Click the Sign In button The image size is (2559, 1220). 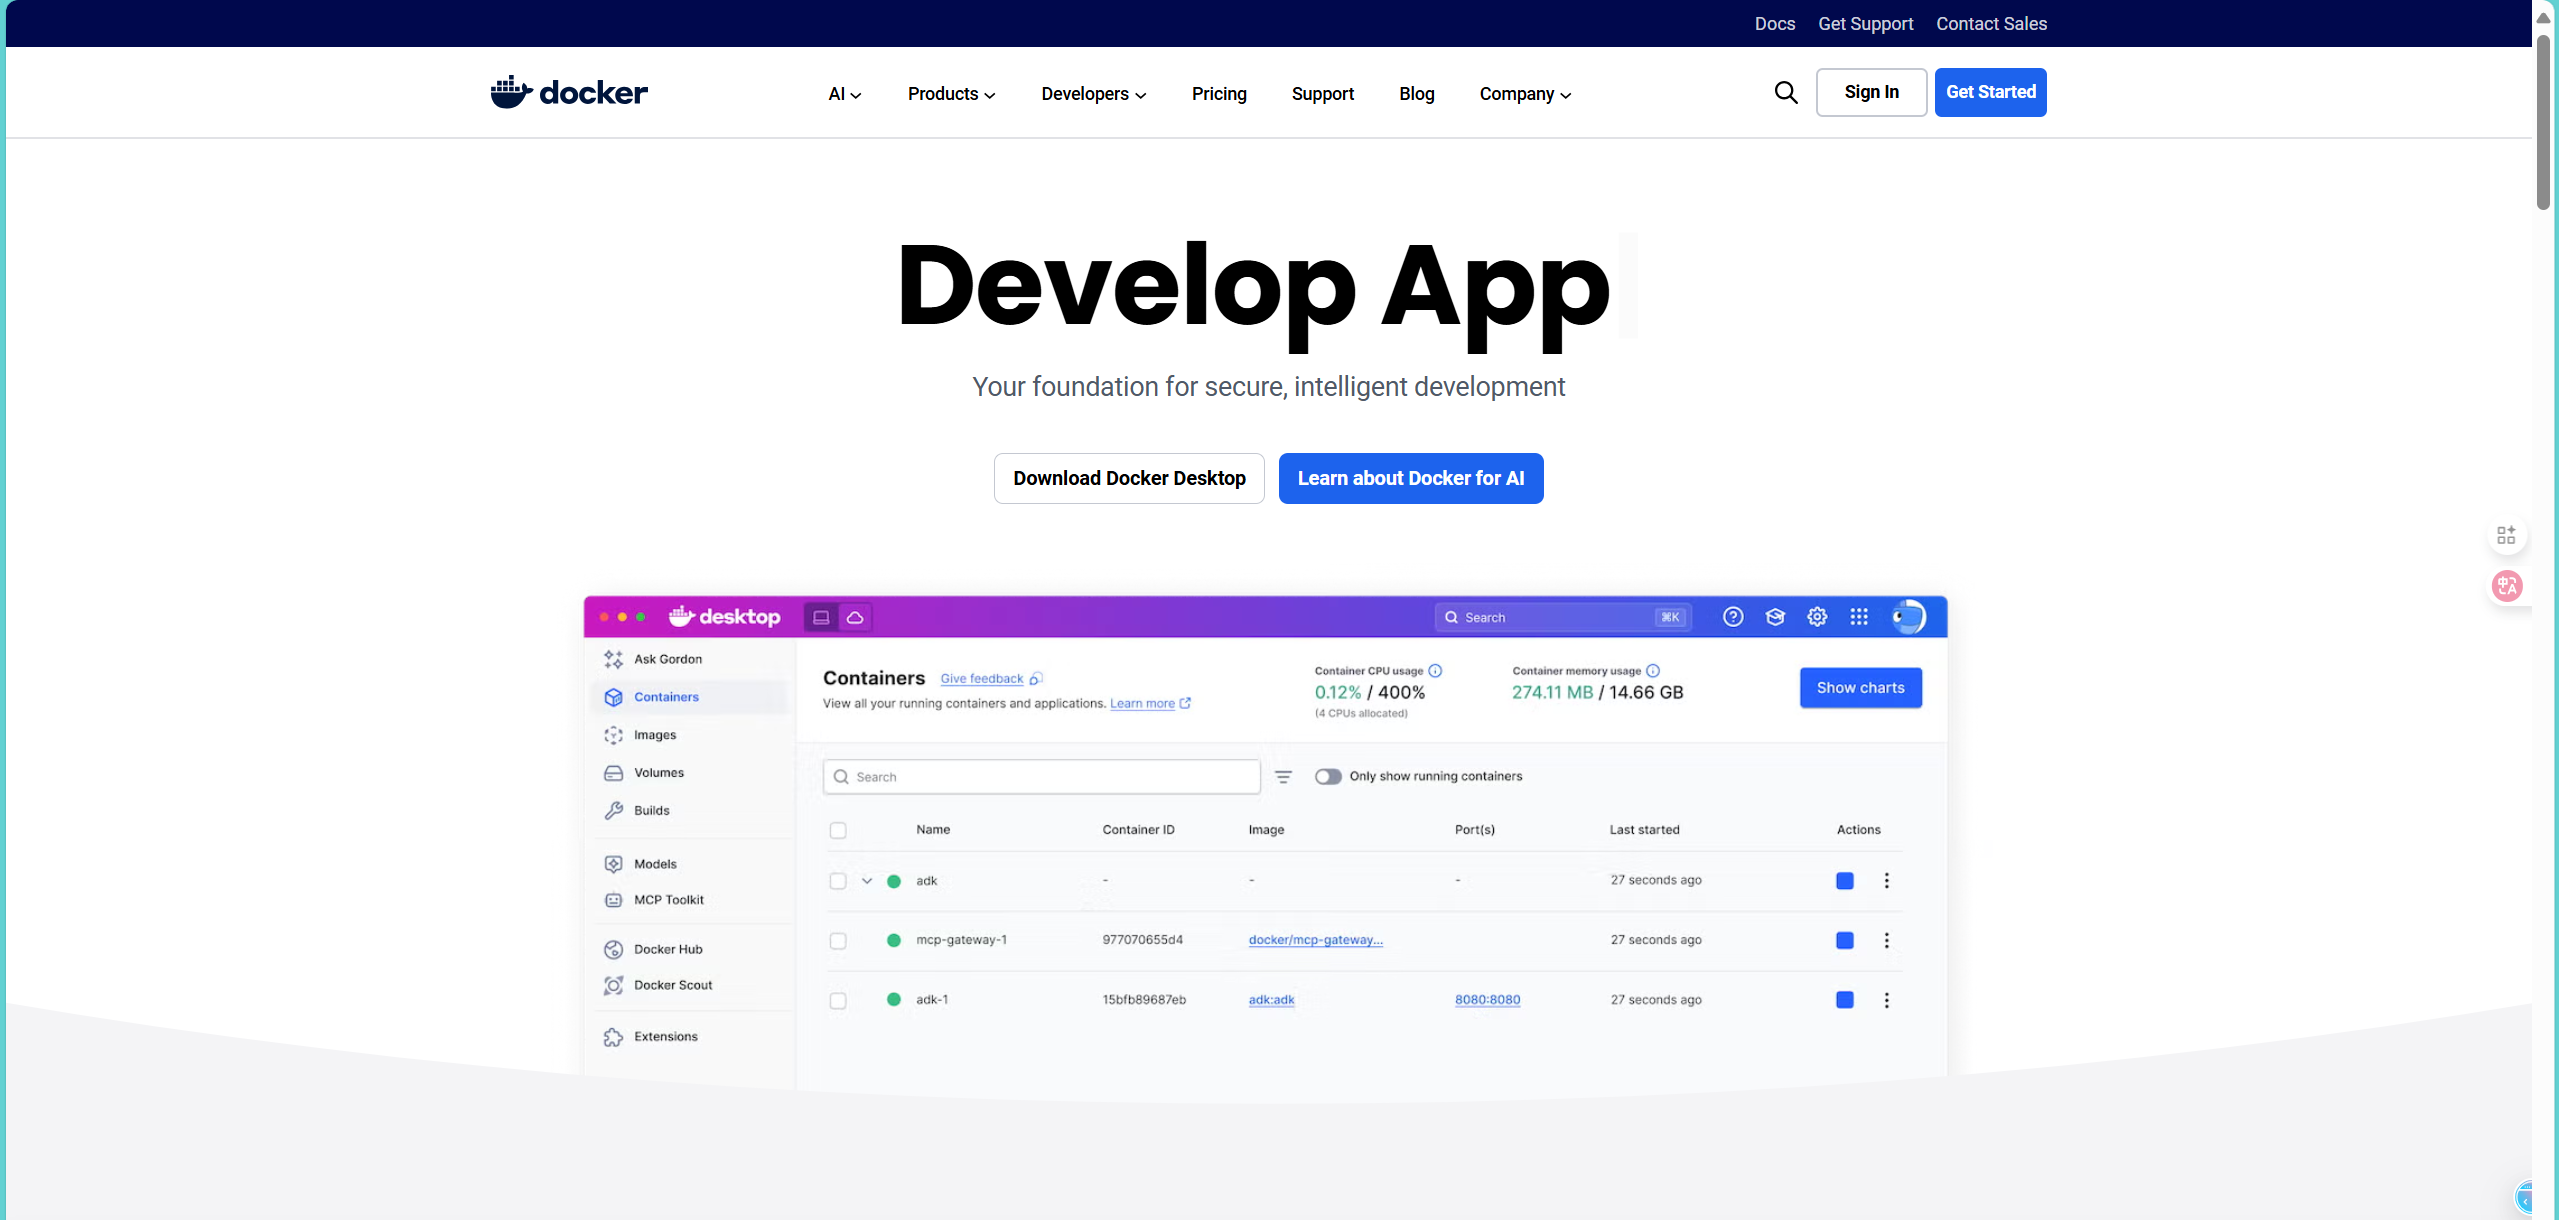point(1871,92)
